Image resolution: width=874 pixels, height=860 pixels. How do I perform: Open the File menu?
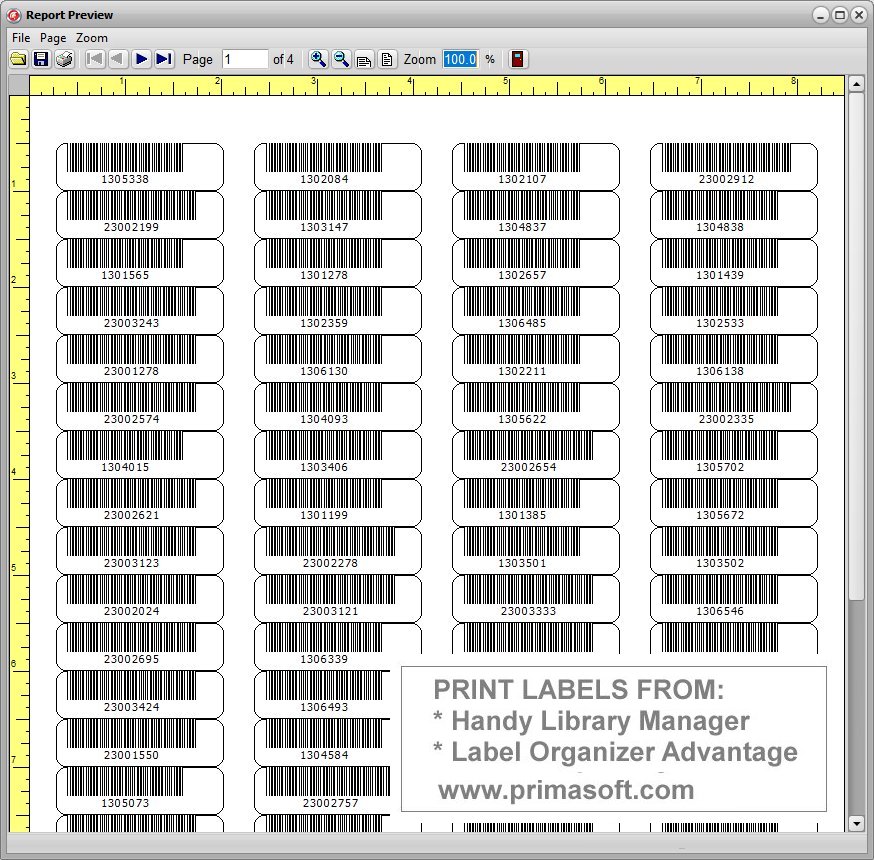coord(21,38)
